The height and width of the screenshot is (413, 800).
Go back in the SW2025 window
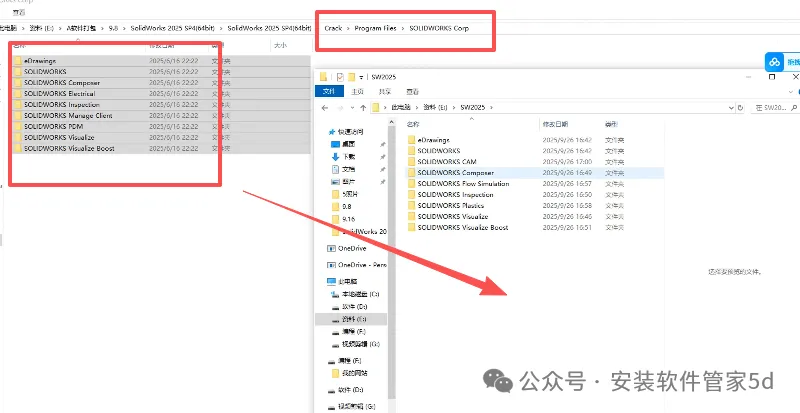coord(324,108)
